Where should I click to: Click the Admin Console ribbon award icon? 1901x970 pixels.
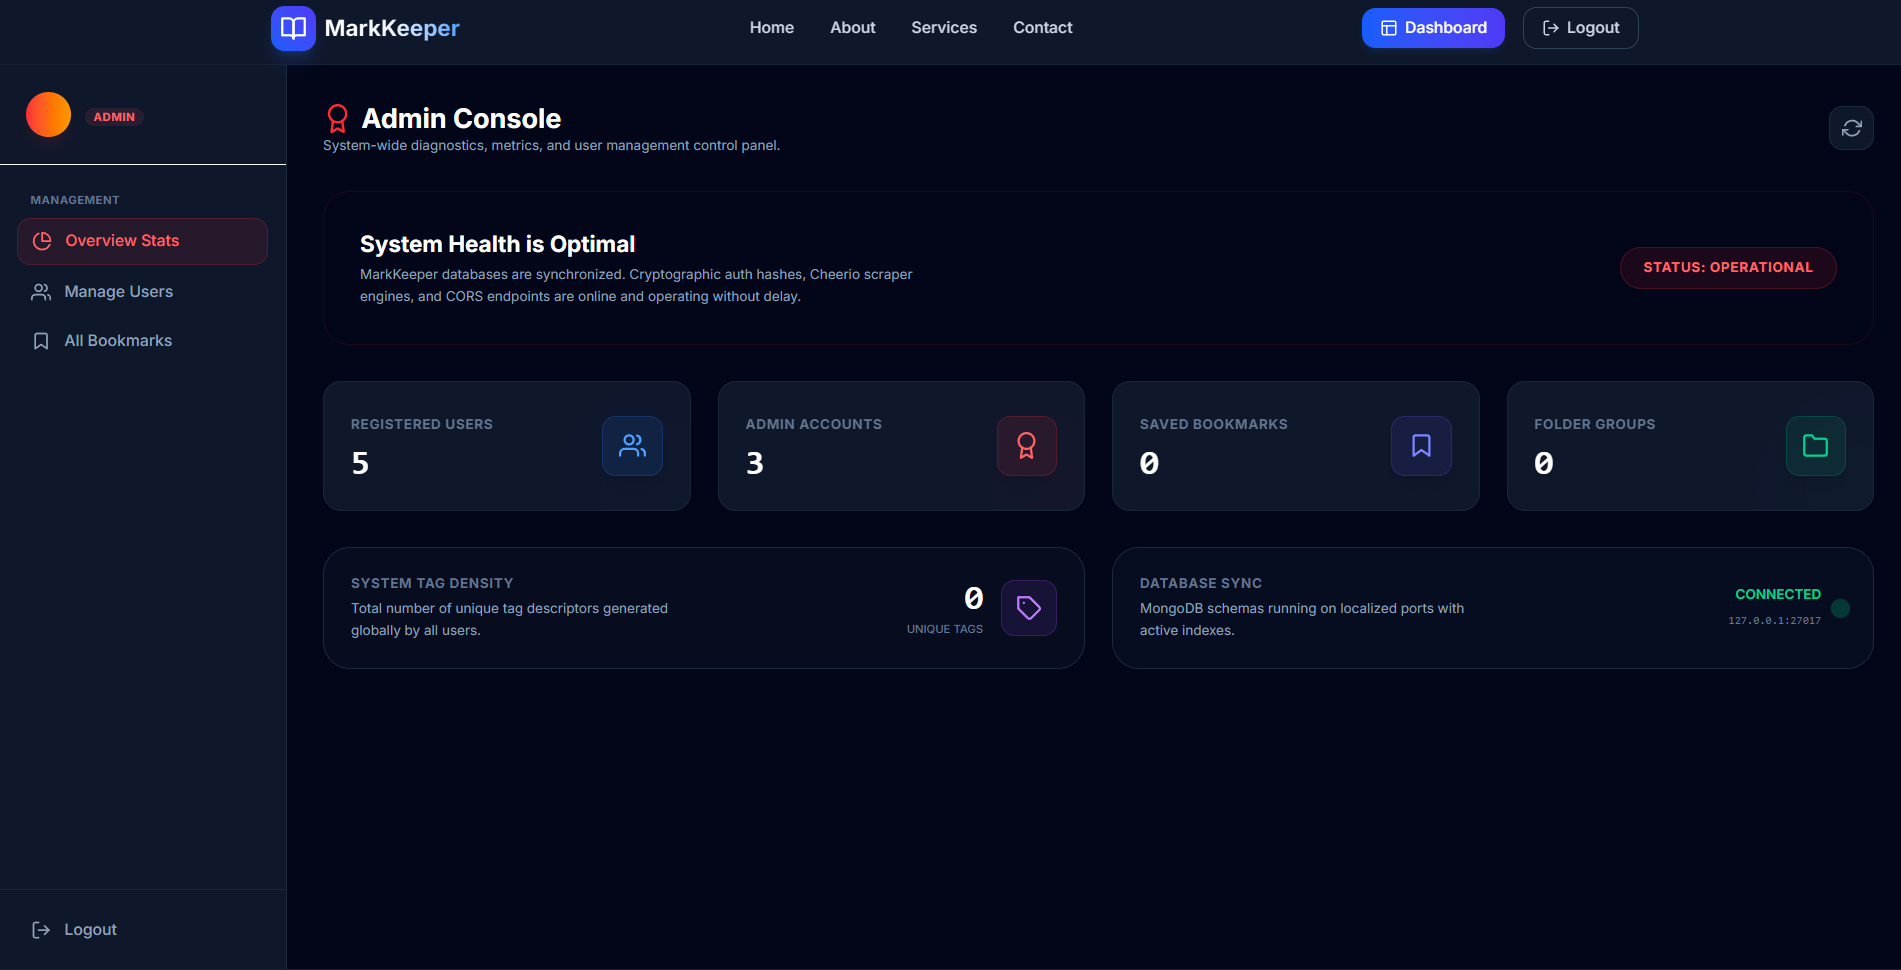[x=337, y=119]
